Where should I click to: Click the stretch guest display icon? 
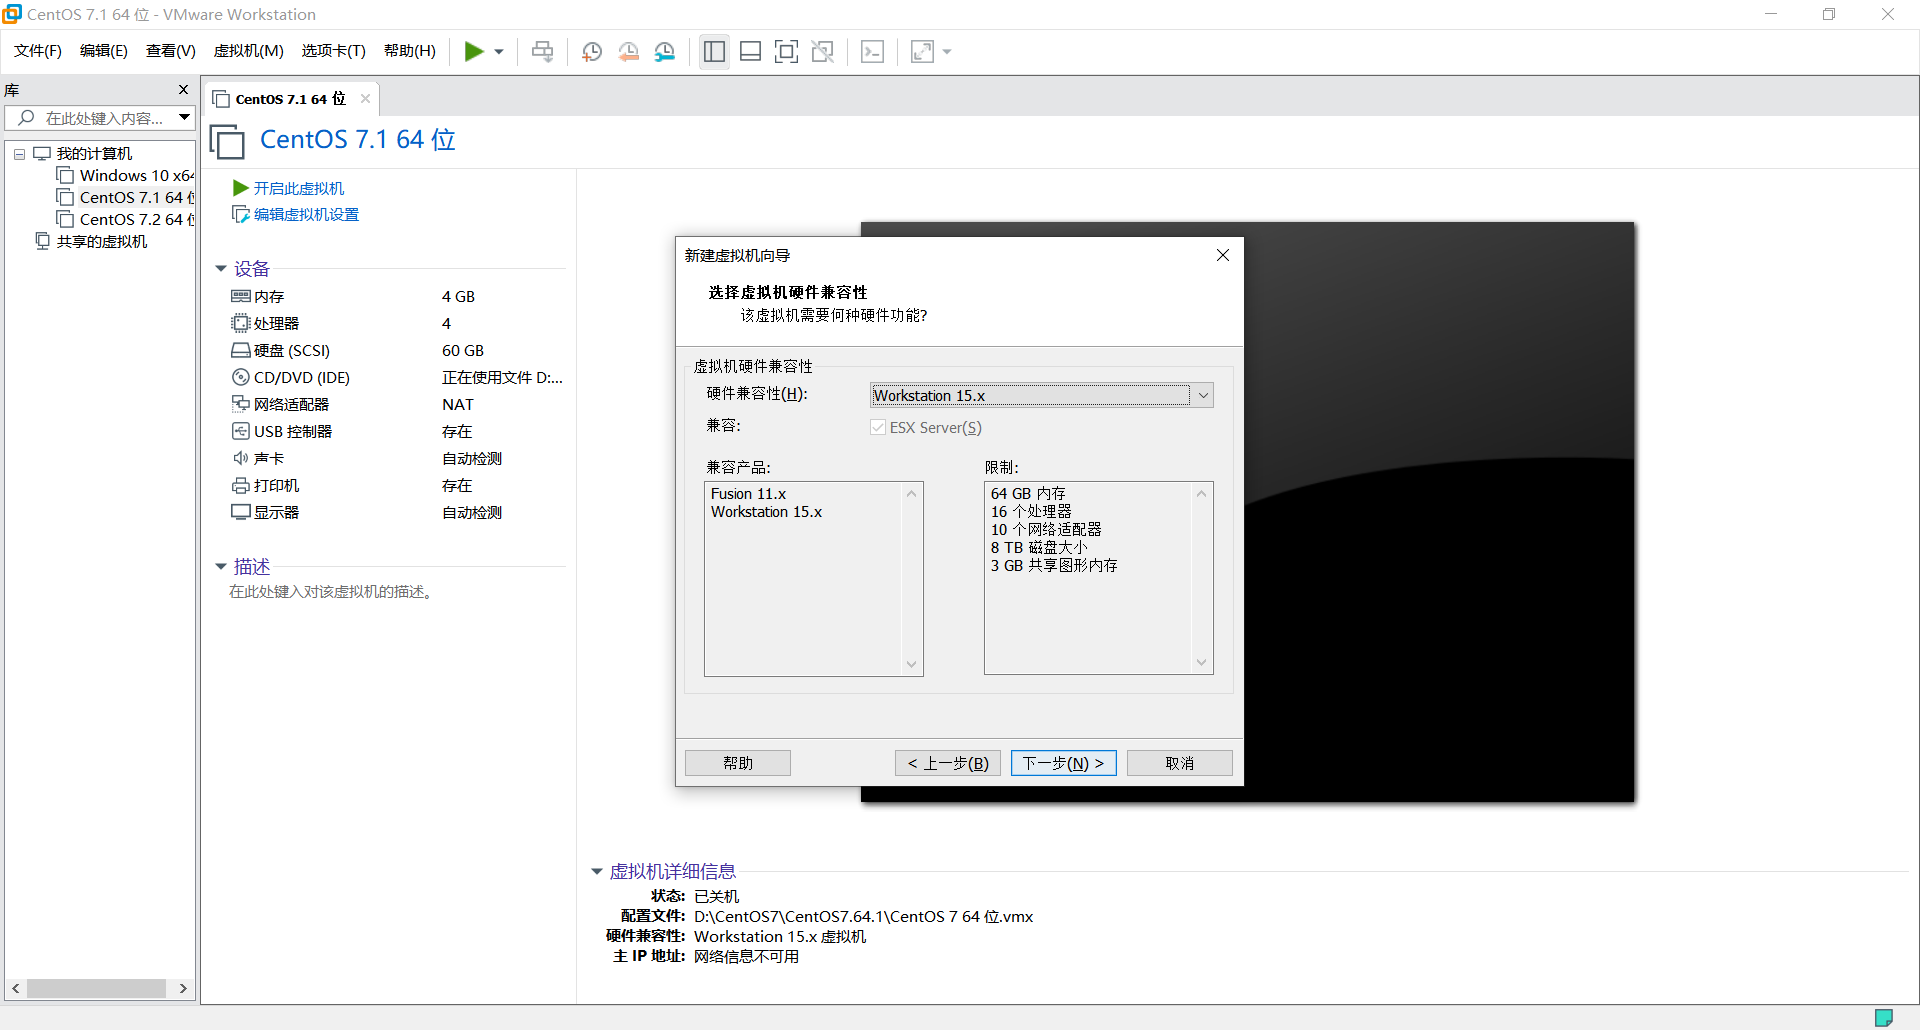[922, 52]
